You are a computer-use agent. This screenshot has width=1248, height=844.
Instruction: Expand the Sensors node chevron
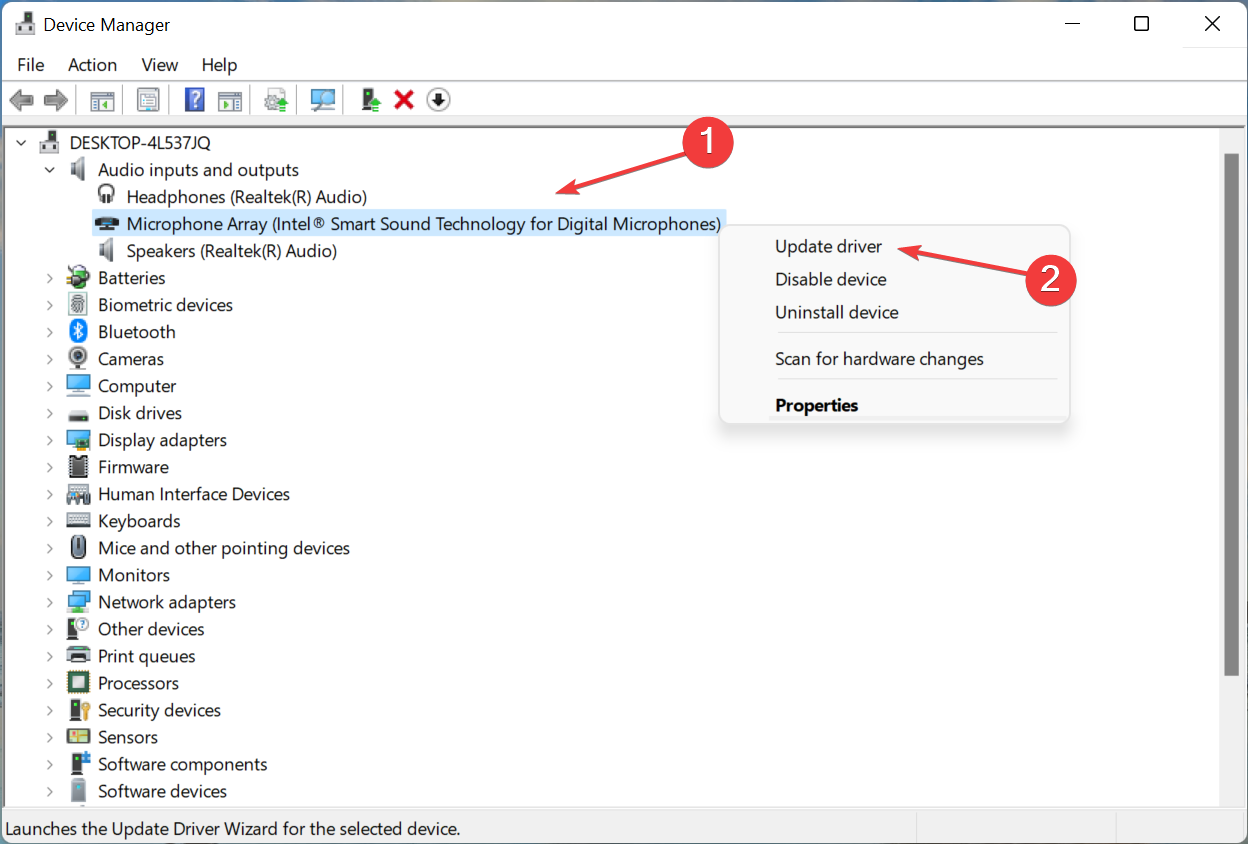(49, 737)
